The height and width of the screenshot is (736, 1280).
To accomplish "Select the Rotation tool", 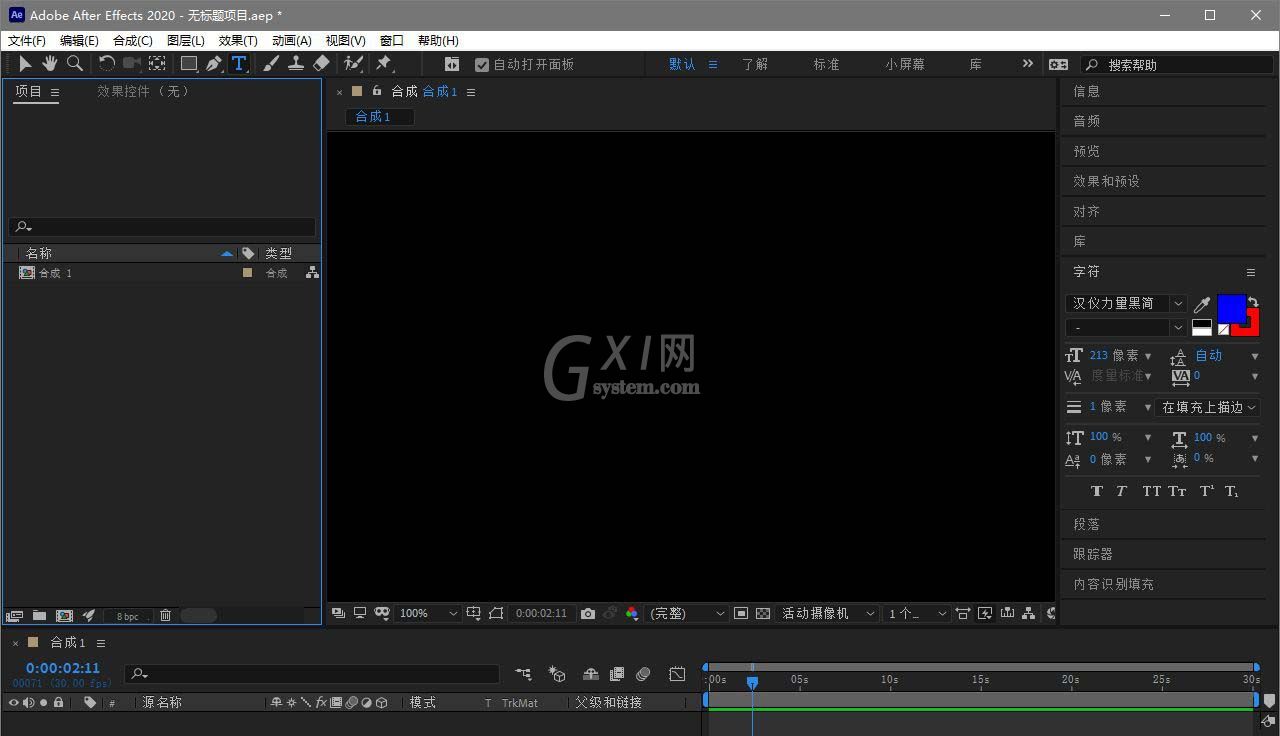I will point(106,64).
